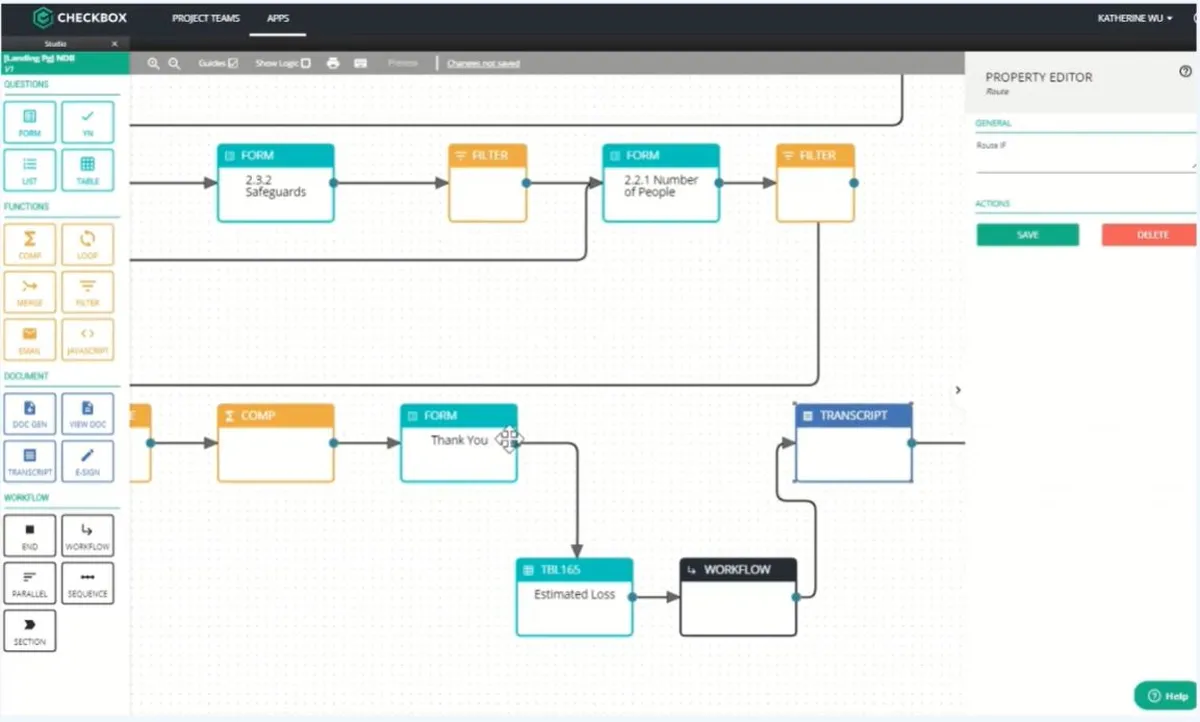
Task: Pick the E-SIGN document block
Action: coord(87,461)
